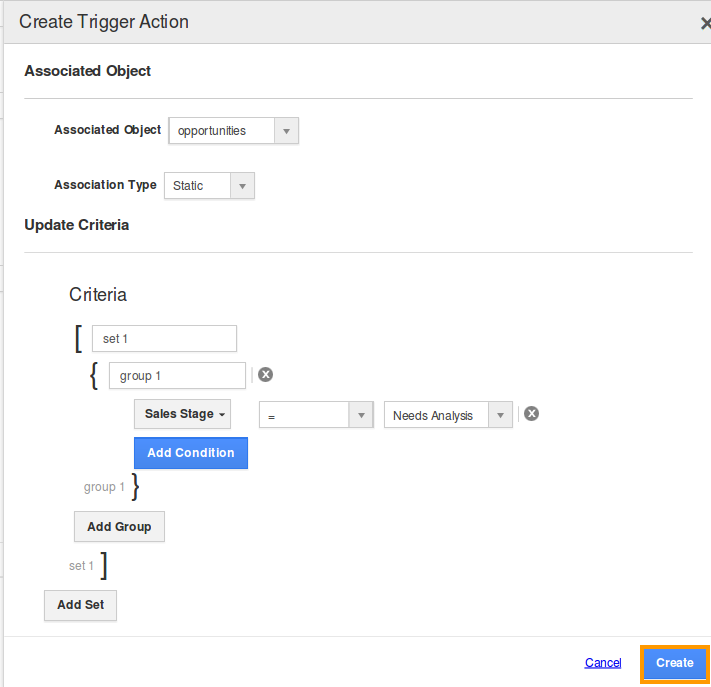711x687 pixels.
Task: Delete the Sales Stage condition row
Action: pos(531,414)
